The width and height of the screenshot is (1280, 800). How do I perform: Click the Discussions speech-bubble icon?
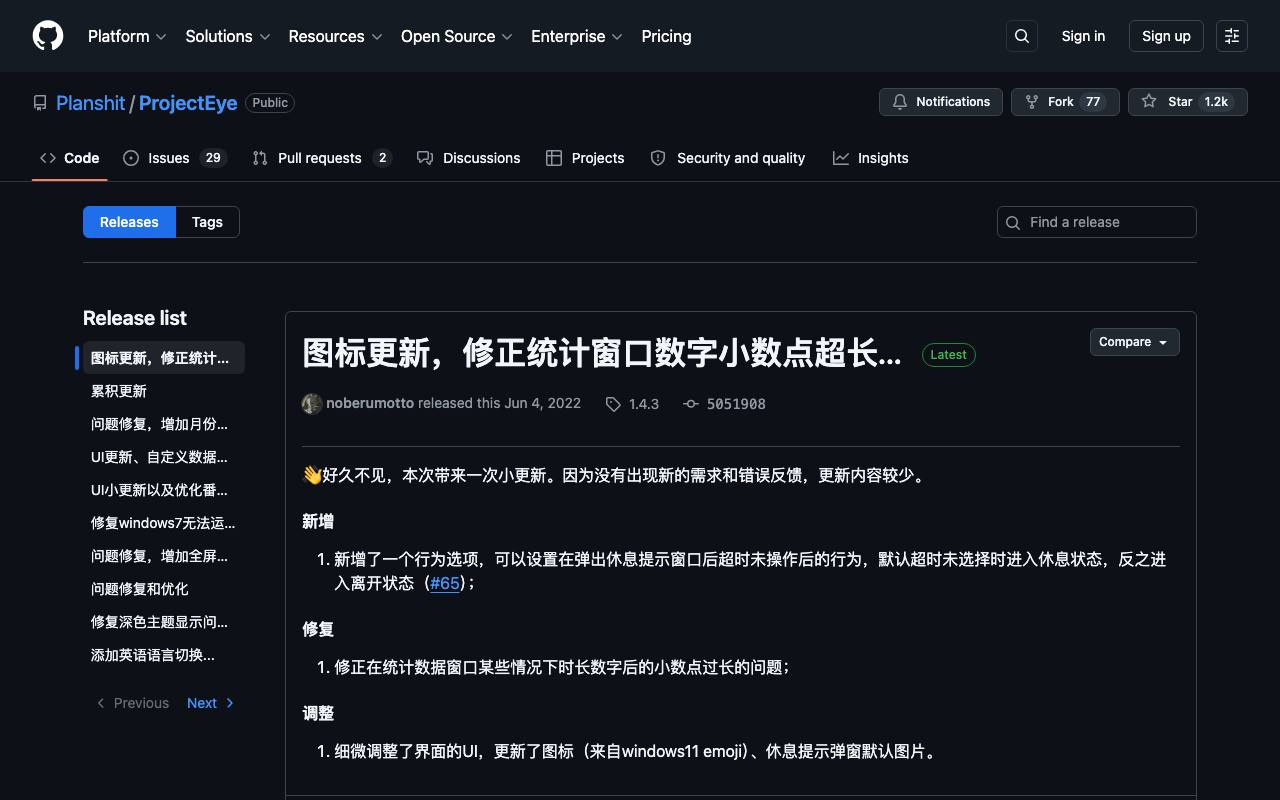[x=425, y=158]
